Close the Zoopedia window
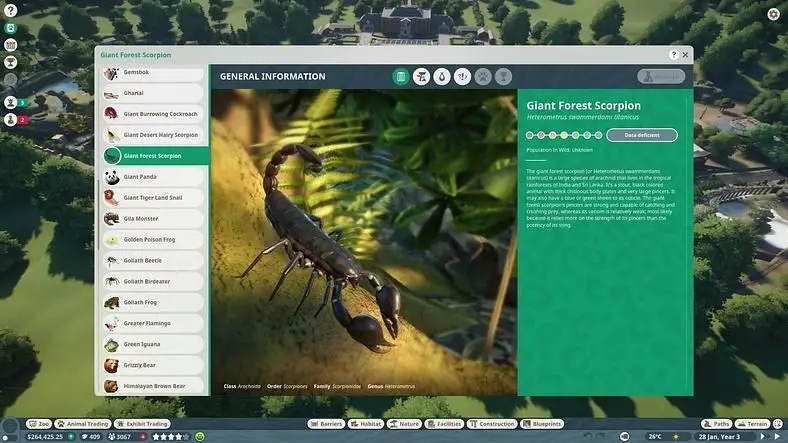Screen dimensions: 788x443 point(685,55)
